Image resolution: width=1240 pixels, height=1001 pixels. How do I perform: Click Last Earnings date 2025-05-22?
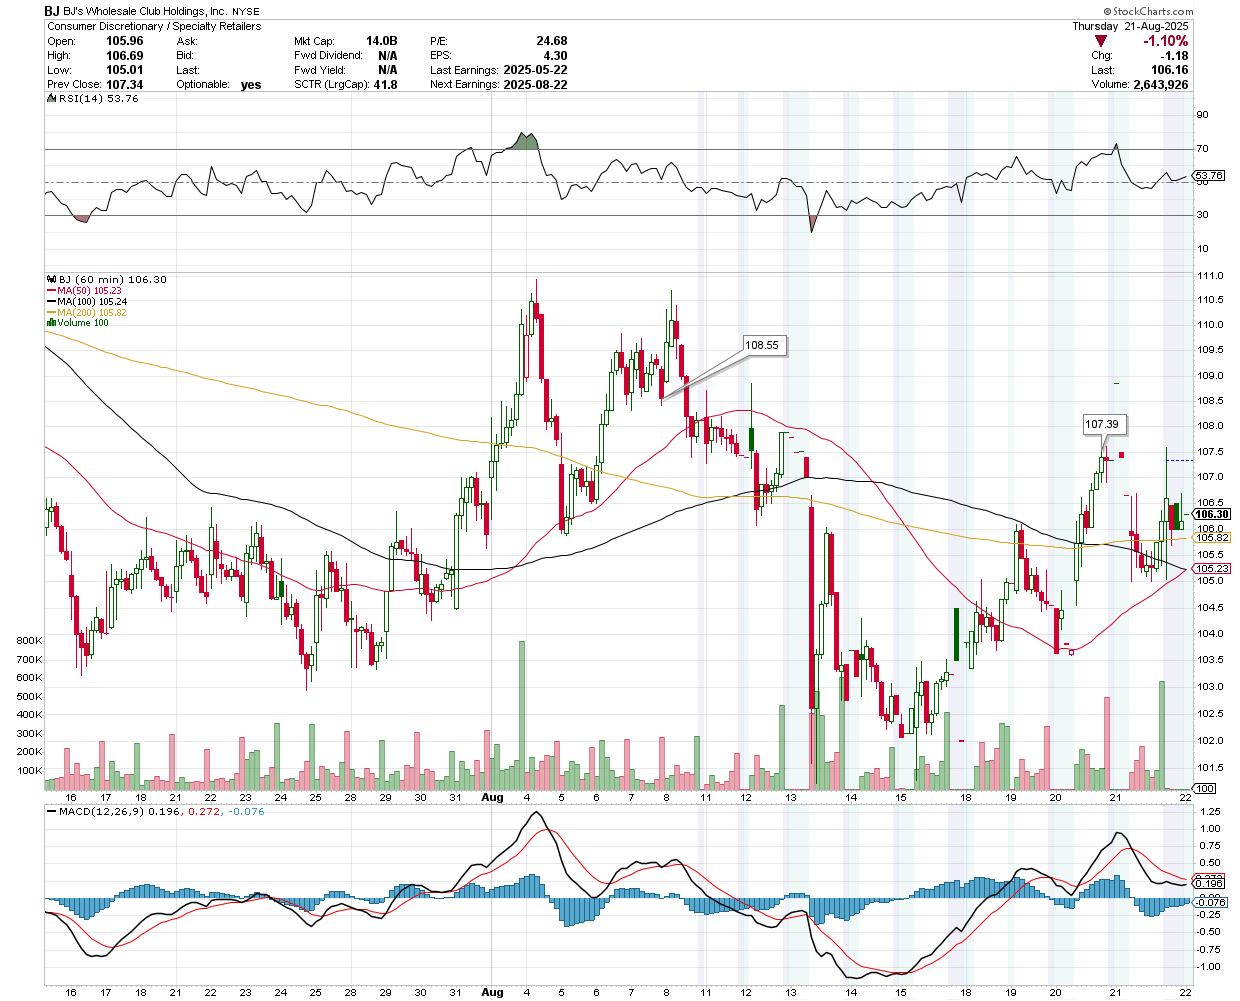point(535,70)
